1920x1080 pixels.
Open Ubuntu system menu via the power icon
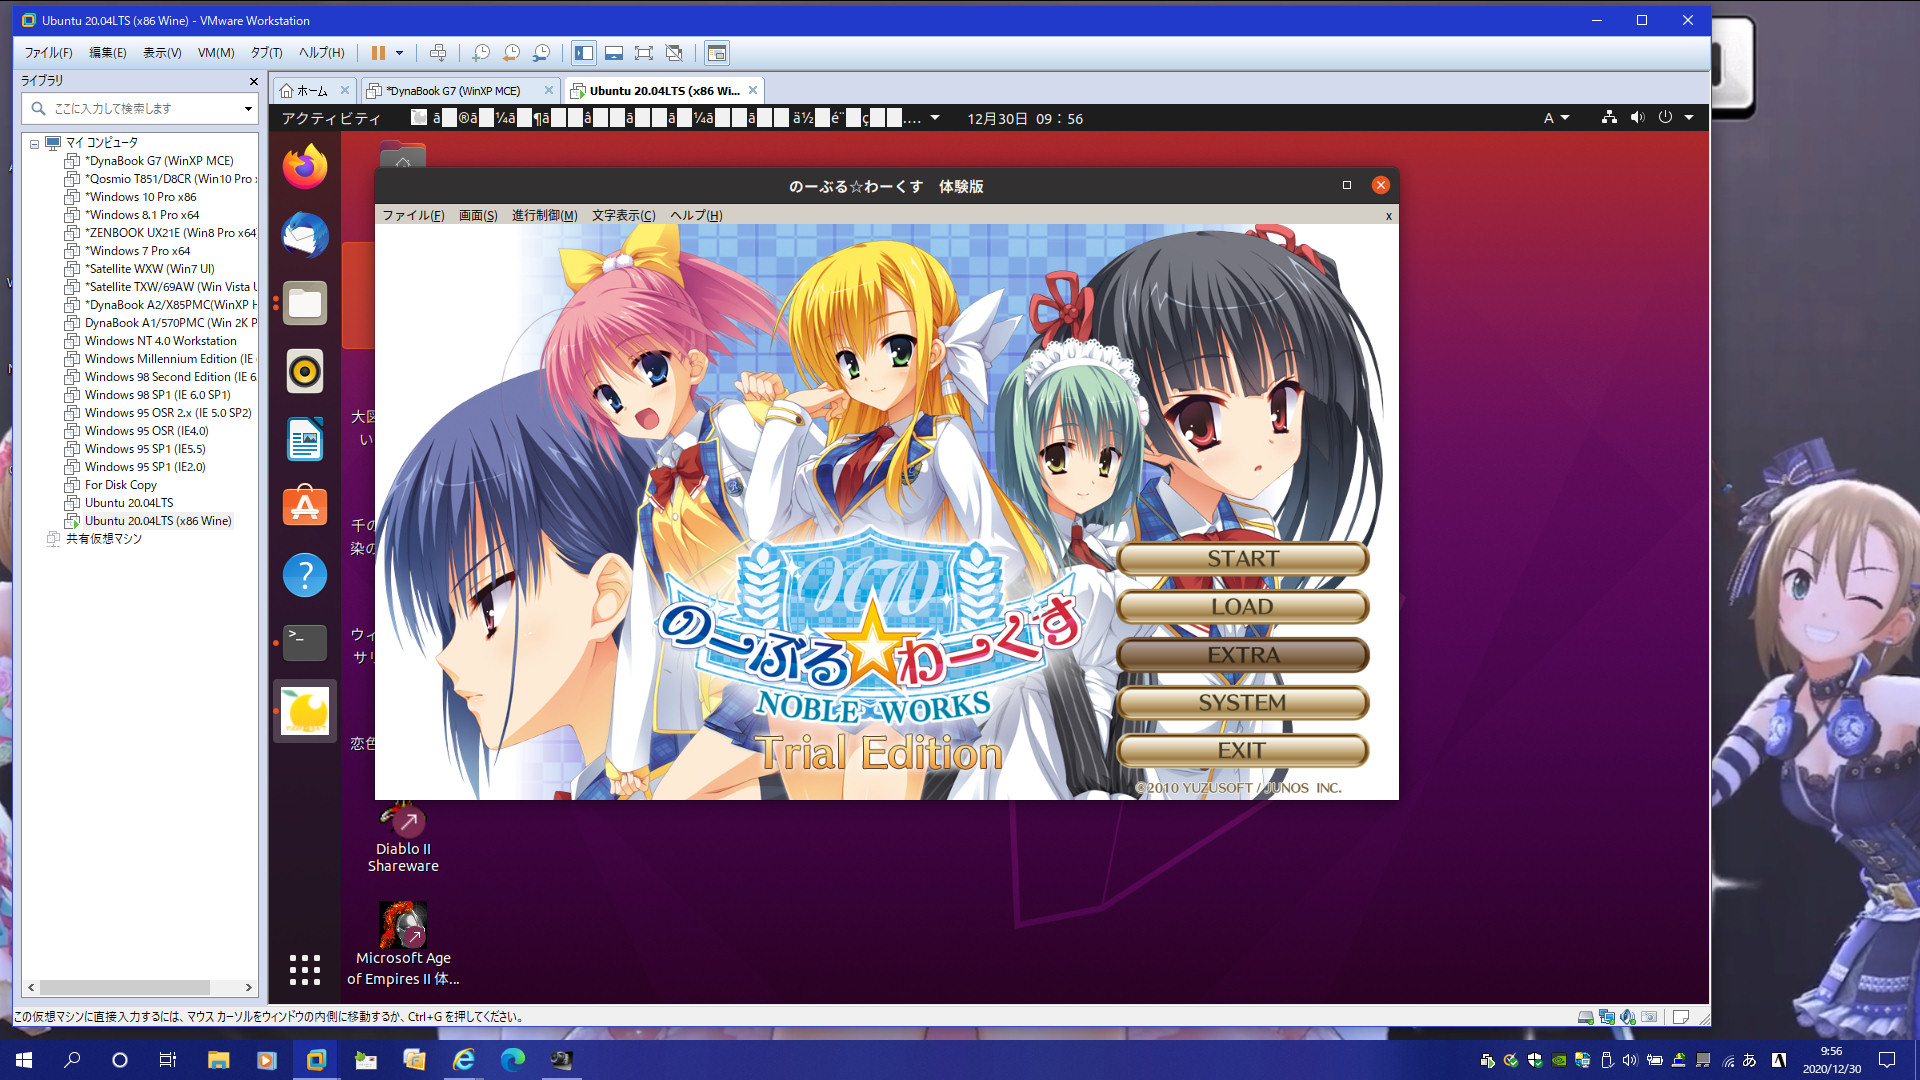pos(1665,117)
